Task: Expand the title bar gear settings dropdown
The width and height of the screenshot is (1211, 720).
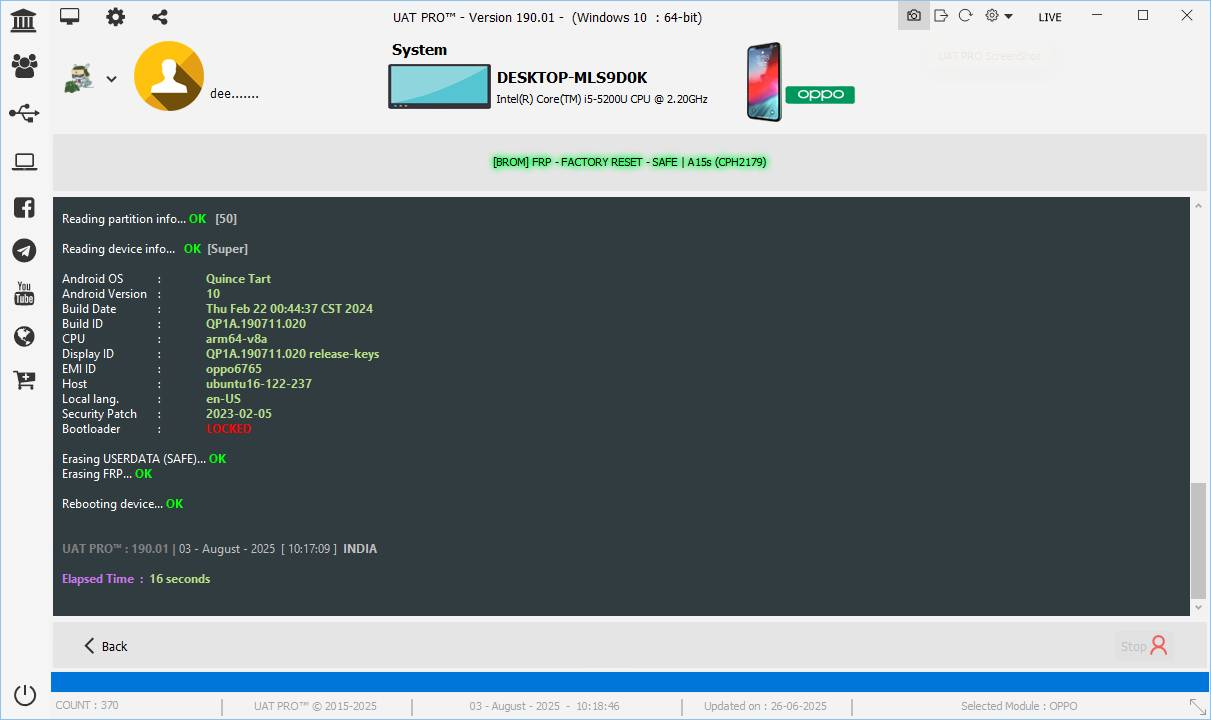Action: 998,16
